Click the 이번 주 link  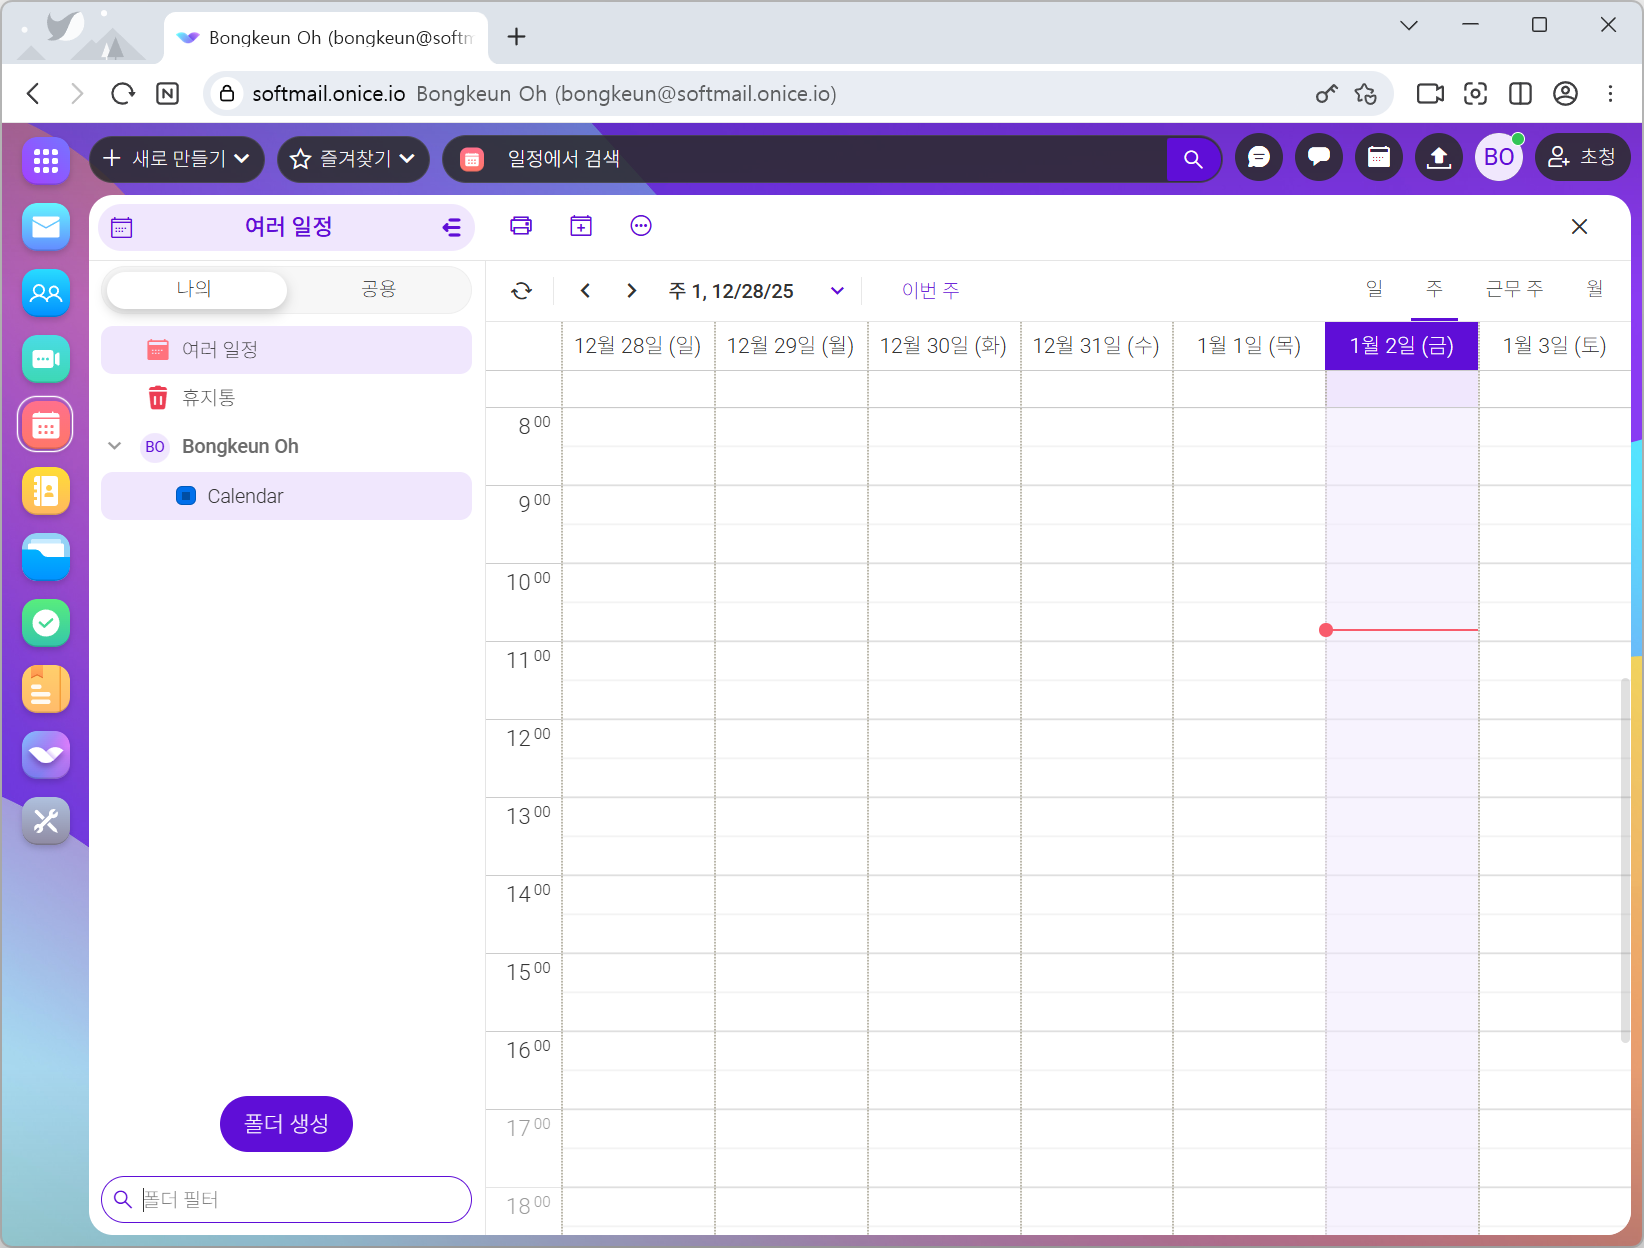(930, 291)
